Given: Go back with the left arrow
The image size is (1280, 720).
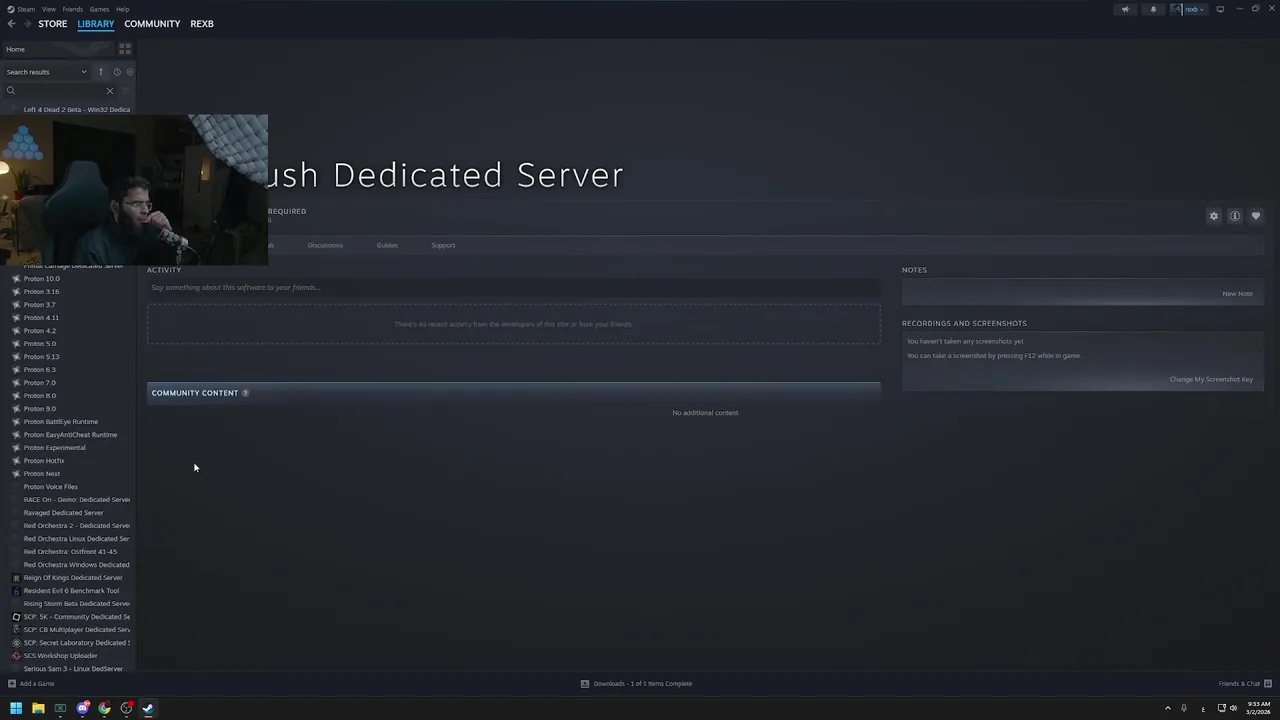Looking at the screenshot, I should coord(11,24).
